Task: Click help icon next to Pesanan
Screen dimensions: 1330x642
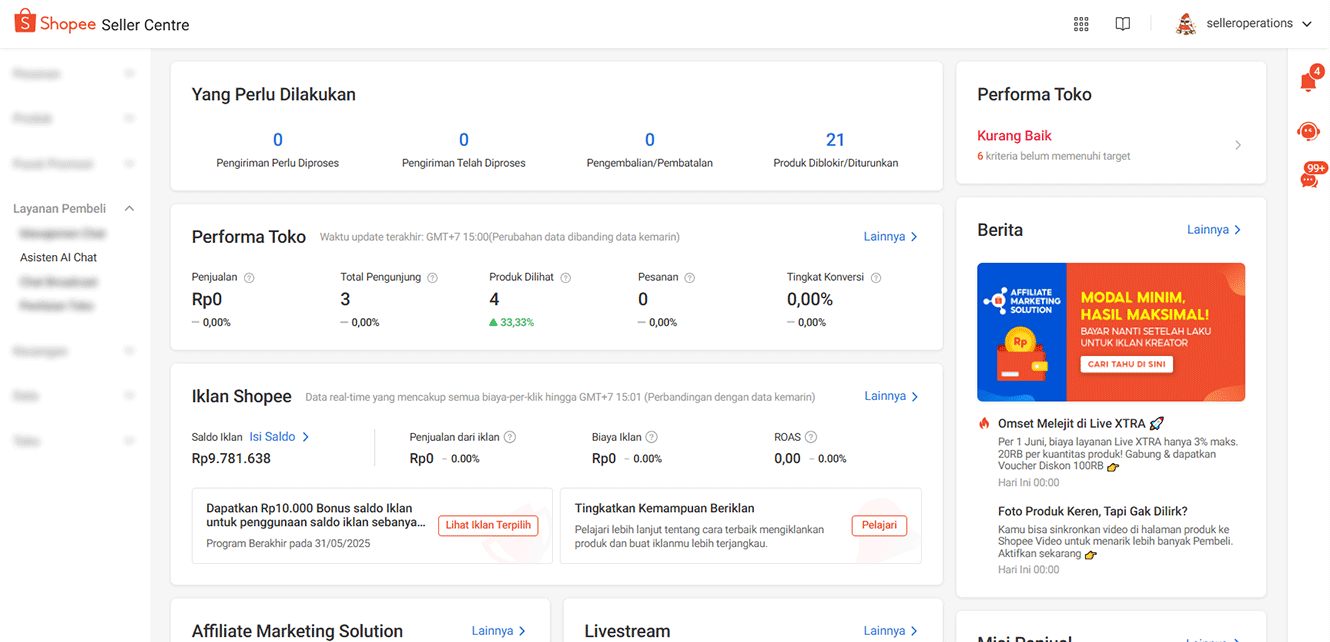Action: pos(689,278)
